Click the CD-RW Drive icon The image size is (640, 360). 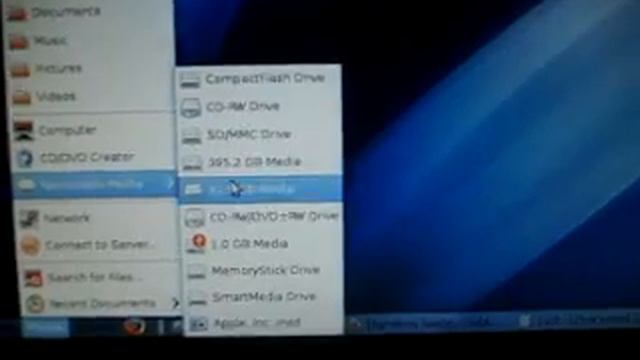191,108
